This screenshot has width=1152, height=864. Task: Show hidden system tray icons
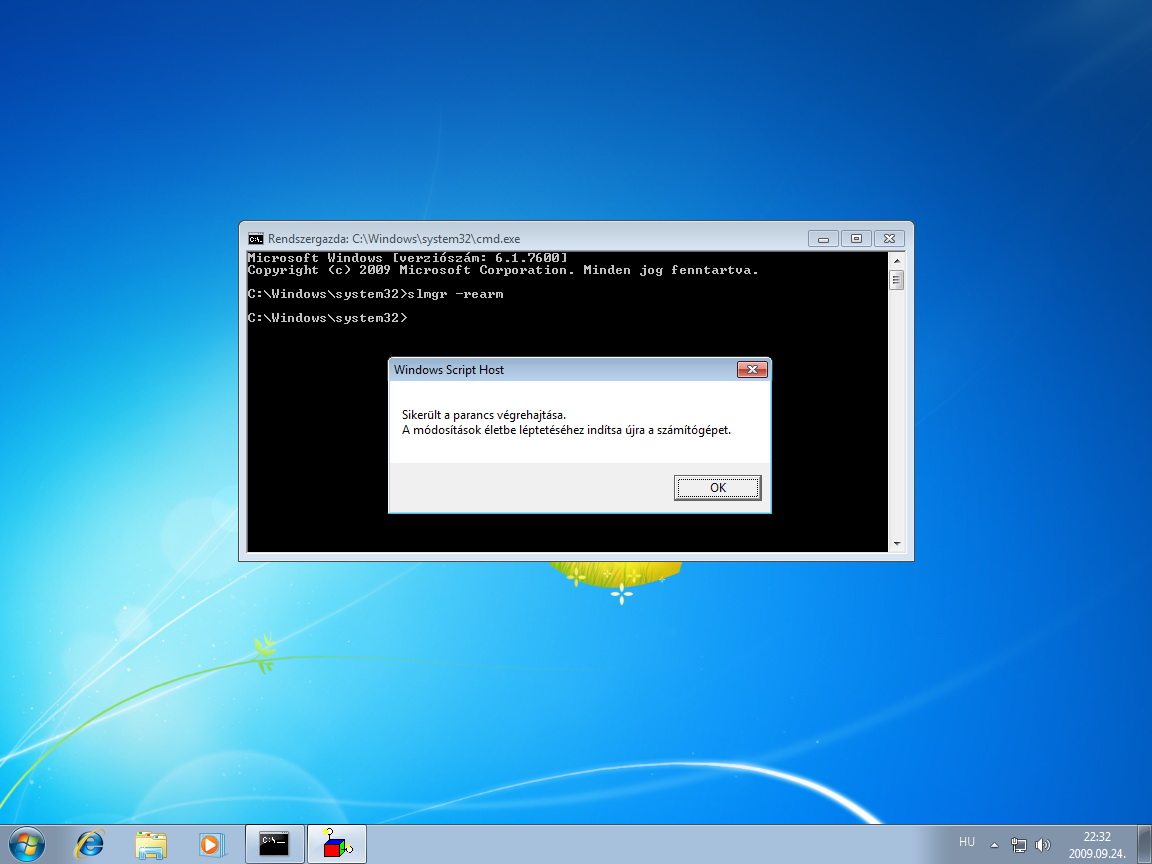click(994, 844)
